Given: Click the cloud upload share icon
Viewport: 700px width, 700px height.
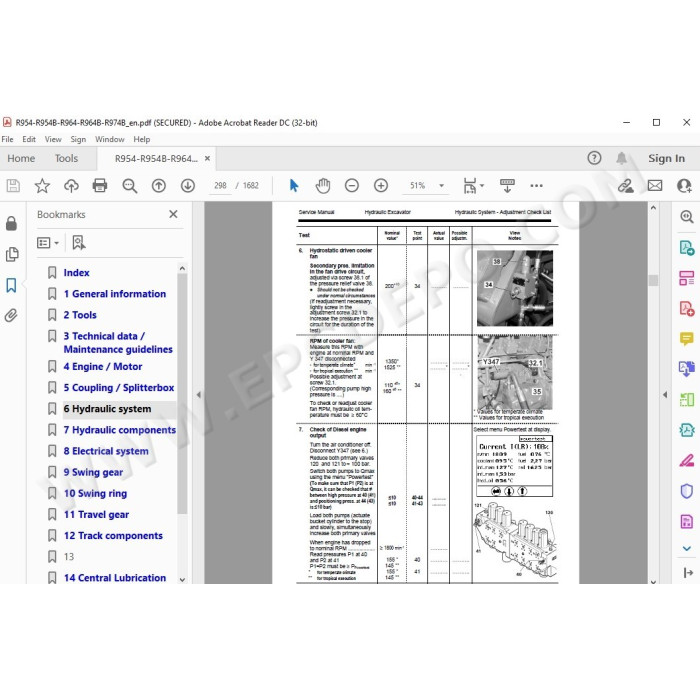Looking at the screenshot, I should tap(71, 185).
